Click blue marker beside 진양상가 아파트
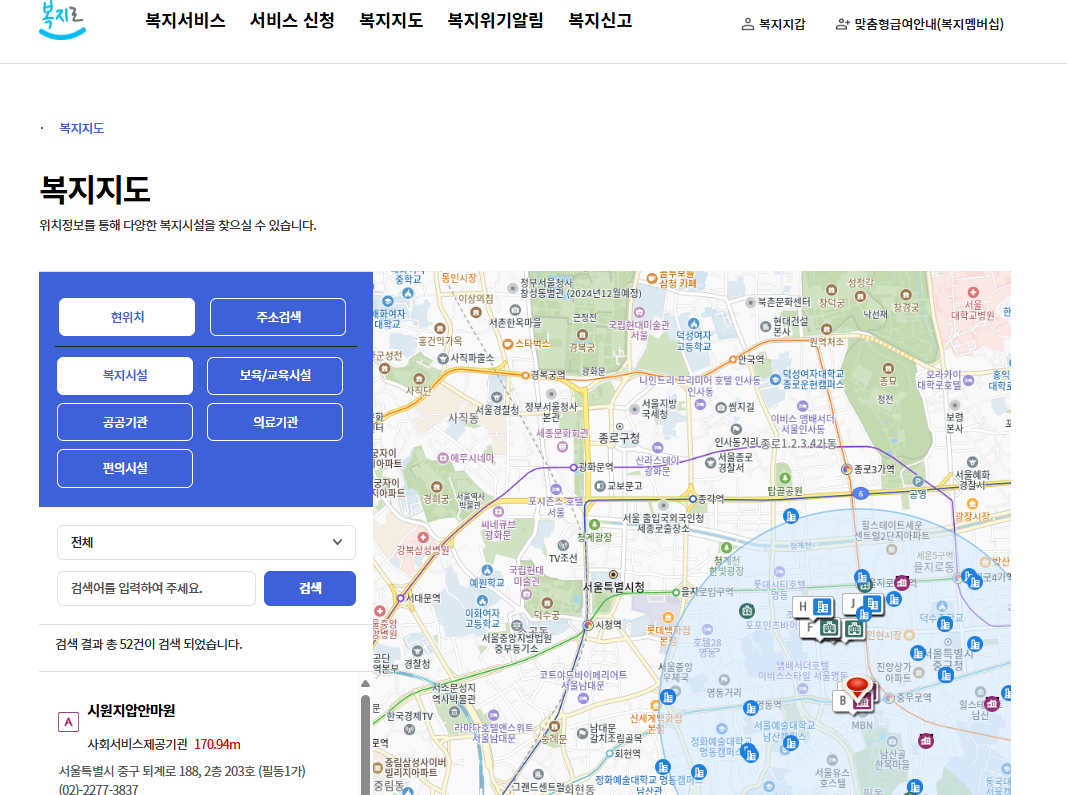This screenshot has height=795, width=1067. point(946,675)
